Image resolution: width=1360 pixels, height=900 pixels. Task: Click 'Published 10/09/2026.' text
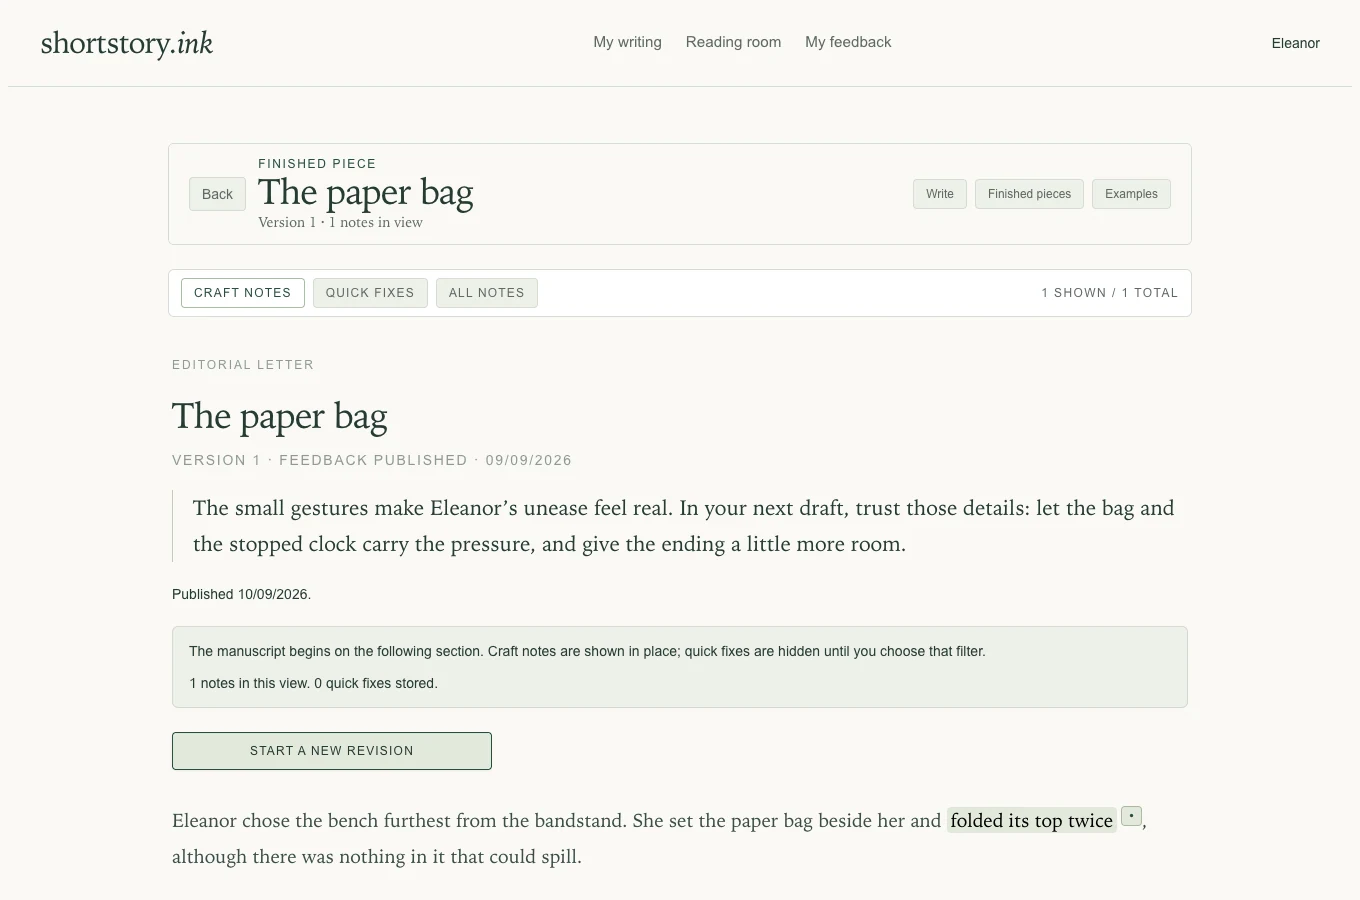241,594
